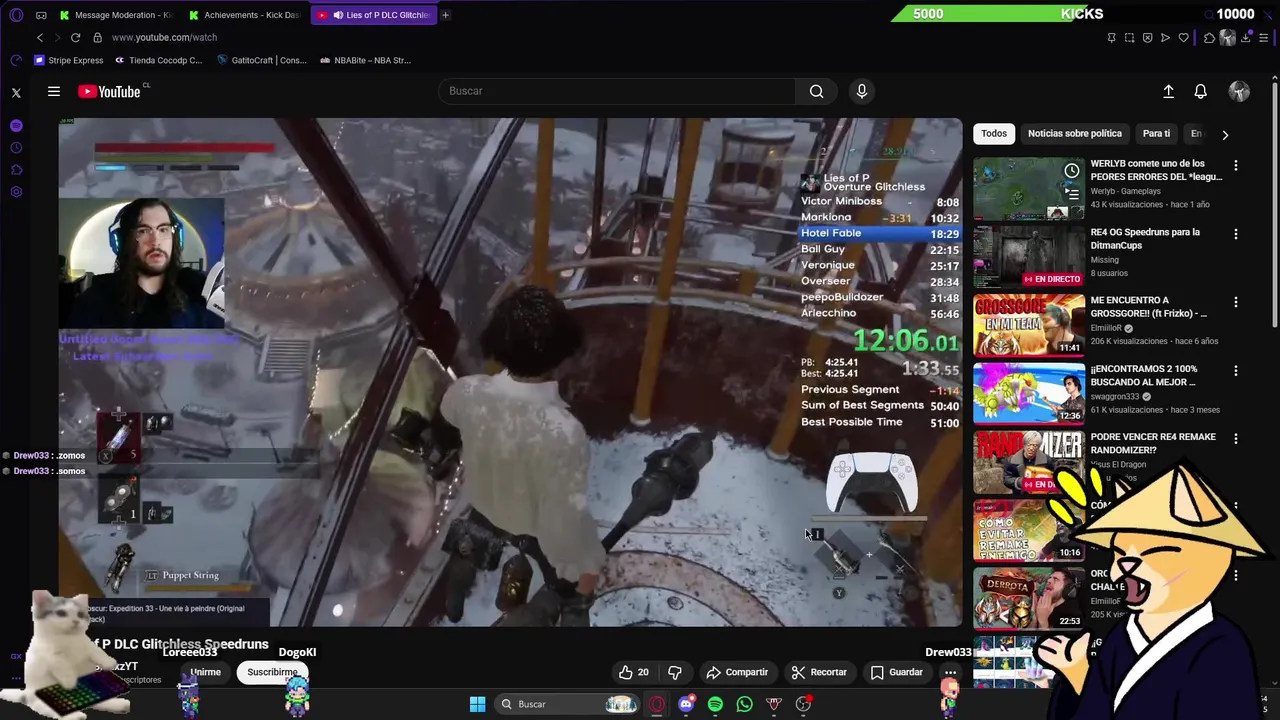Go back using the browser back arrow
This screenshot has width=1280, height=720.
point(40,37)
